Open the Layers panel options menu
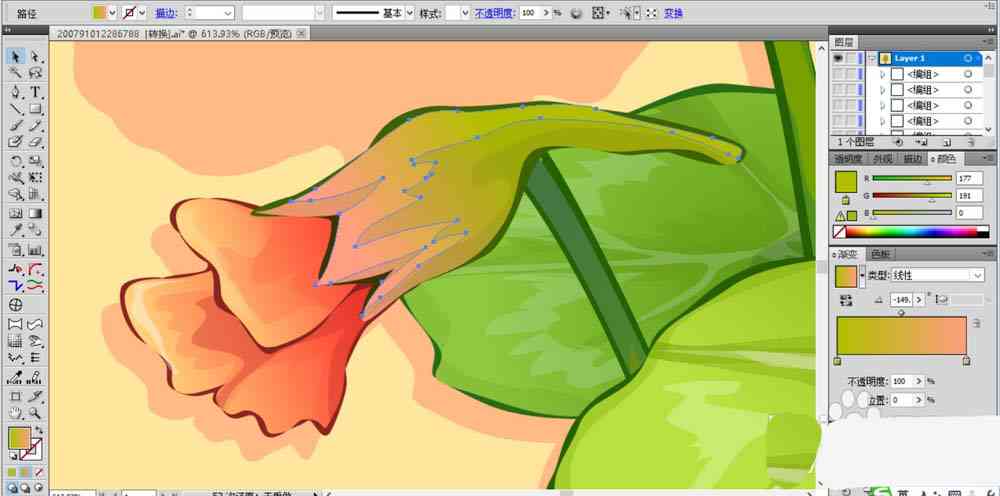This screenshot has width=1000, height=496. pos(989,42)
